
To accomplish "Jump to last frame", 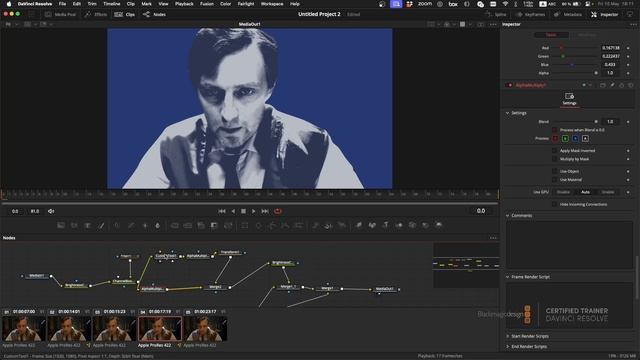I will tap(265, 211).
